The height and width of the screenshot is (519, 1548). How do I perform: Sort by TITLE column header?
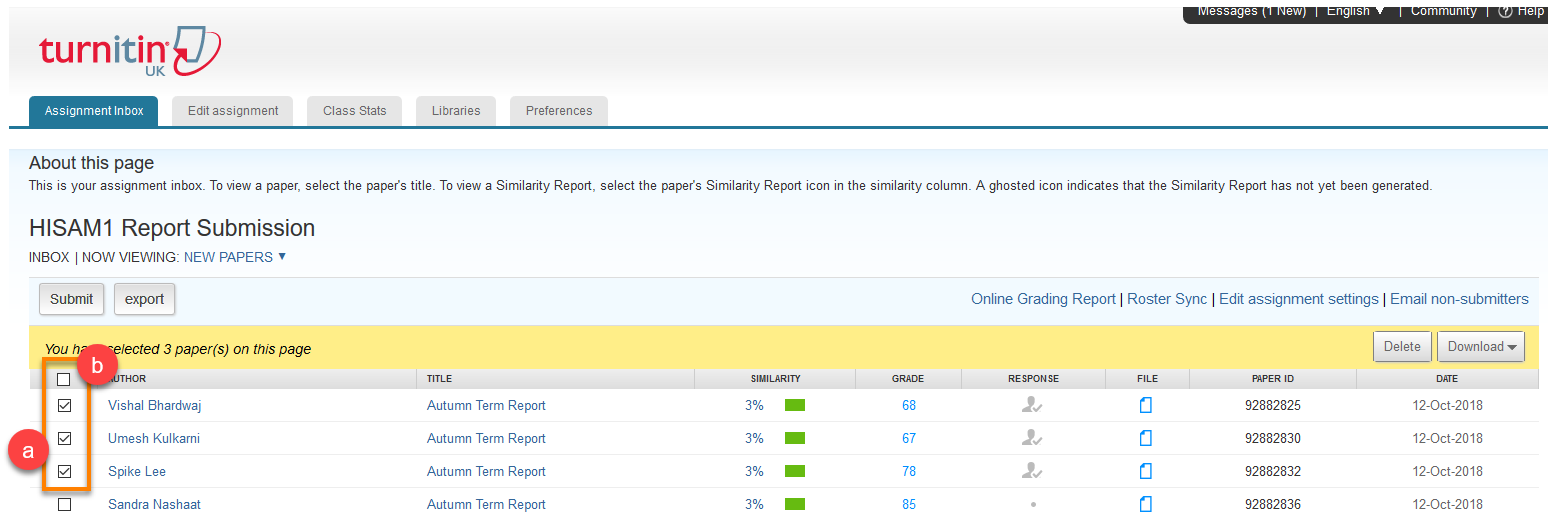tap(439, 379)
